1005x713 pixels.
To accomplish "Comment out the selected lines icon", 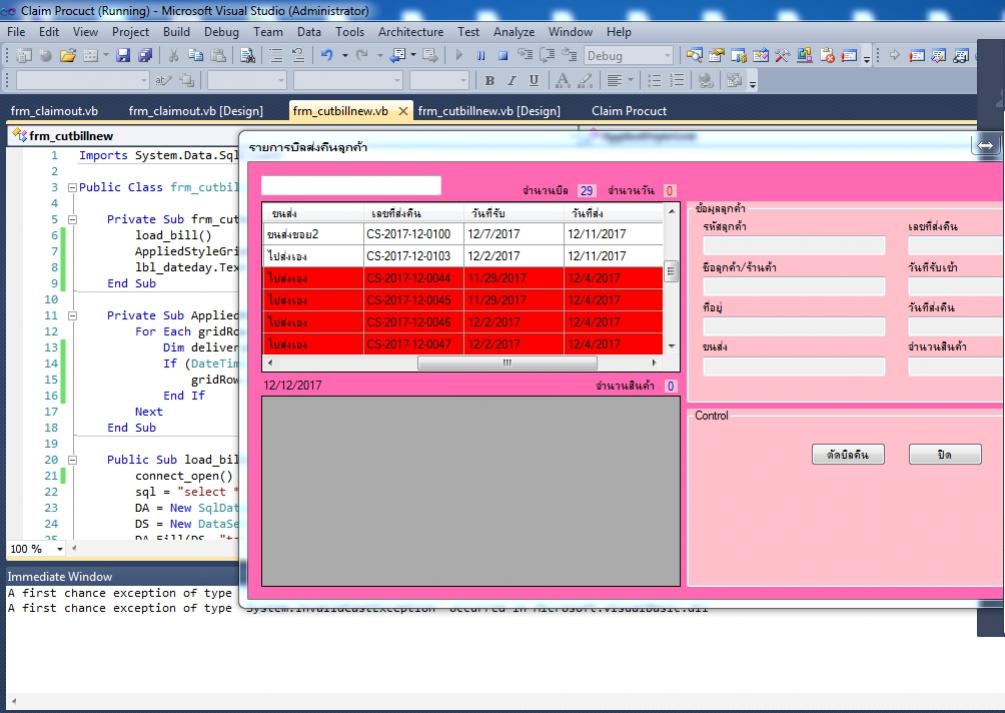I will [276, 56].
